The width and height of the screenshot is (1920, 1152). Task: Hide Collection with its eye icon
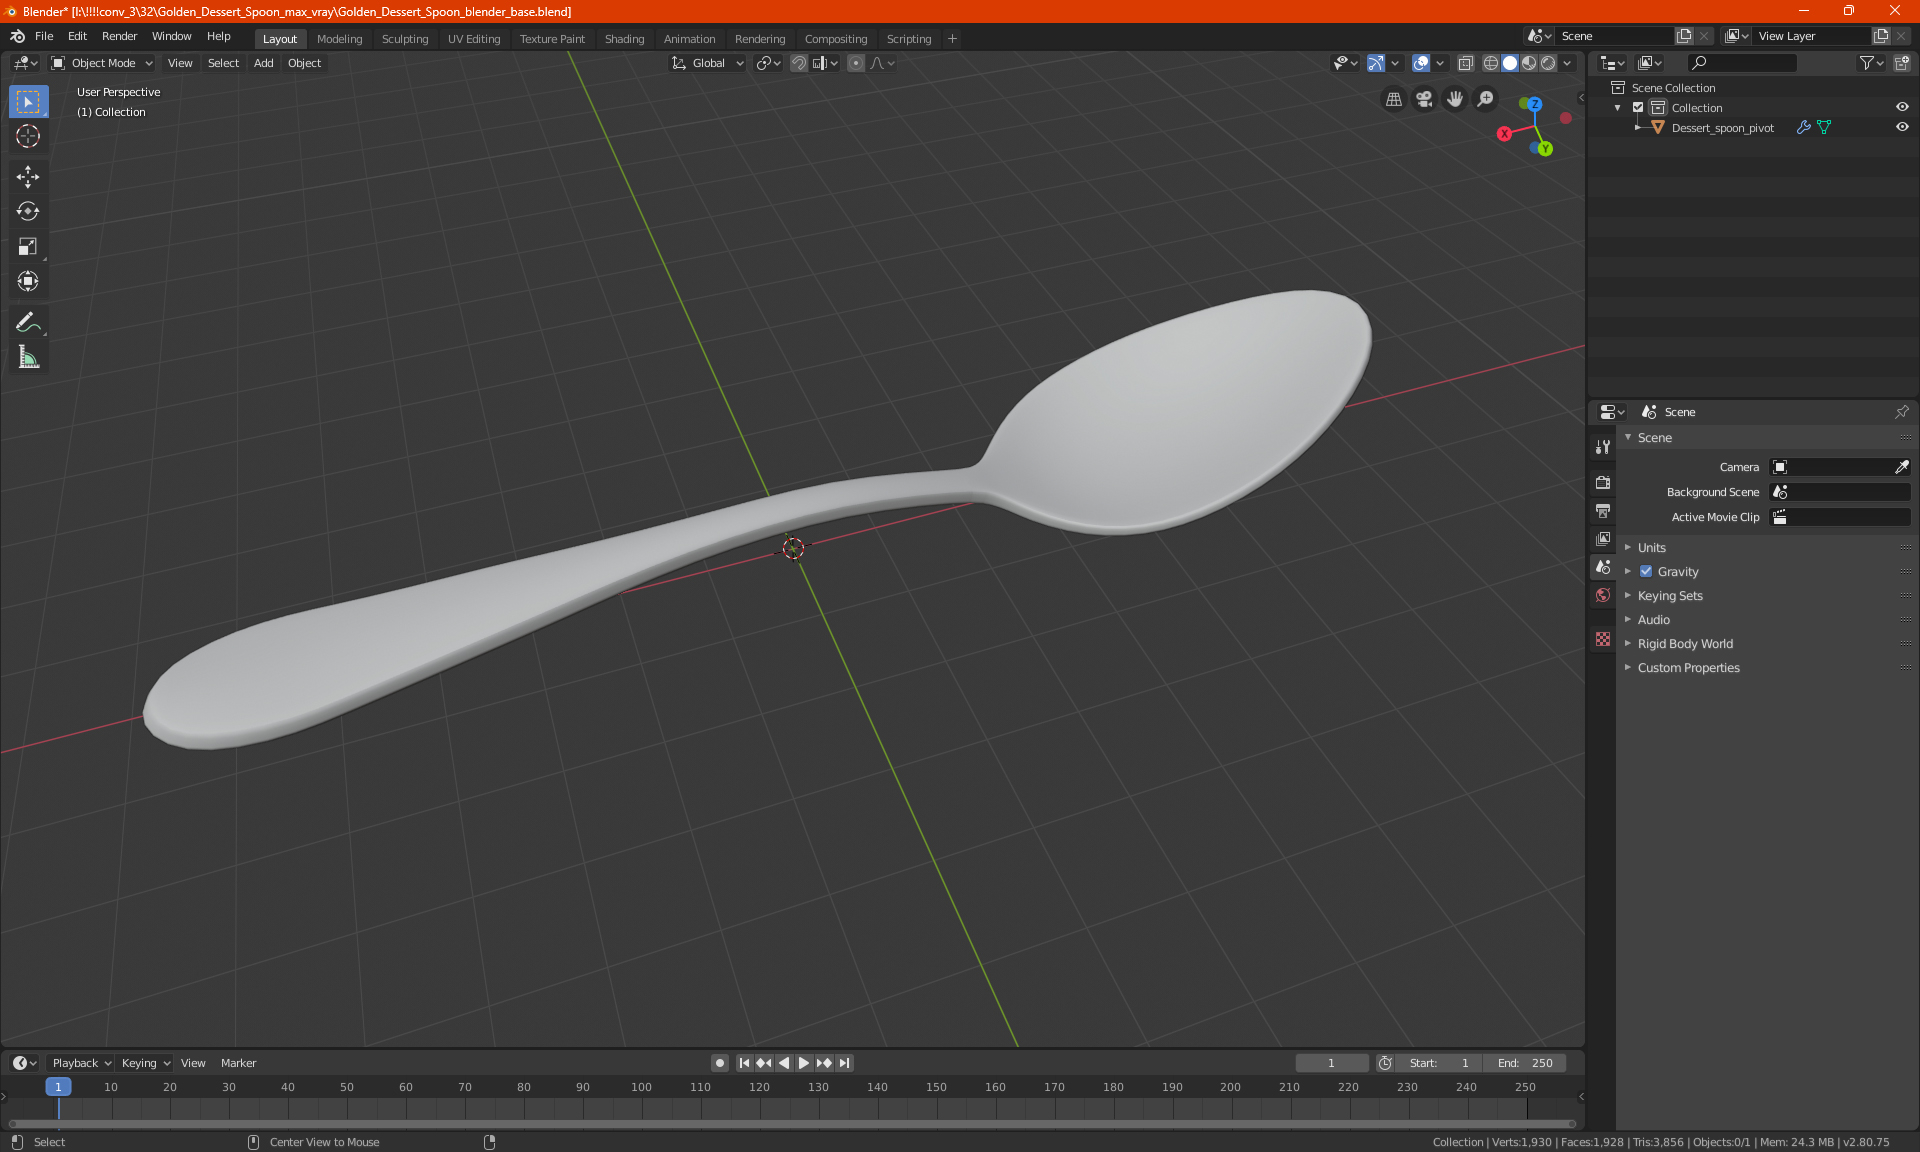[x=1902, y=108]
